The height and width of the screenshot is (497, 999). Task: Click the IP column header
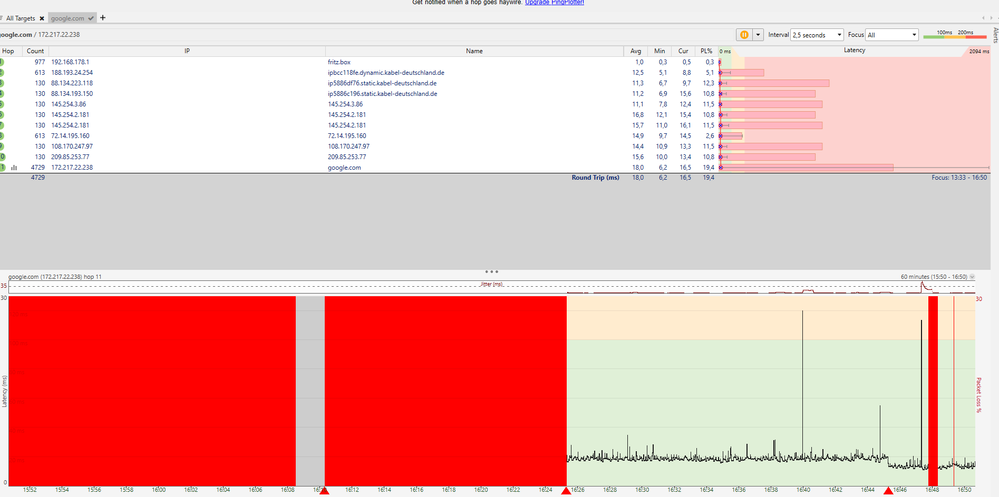click(x=187, y=51)
